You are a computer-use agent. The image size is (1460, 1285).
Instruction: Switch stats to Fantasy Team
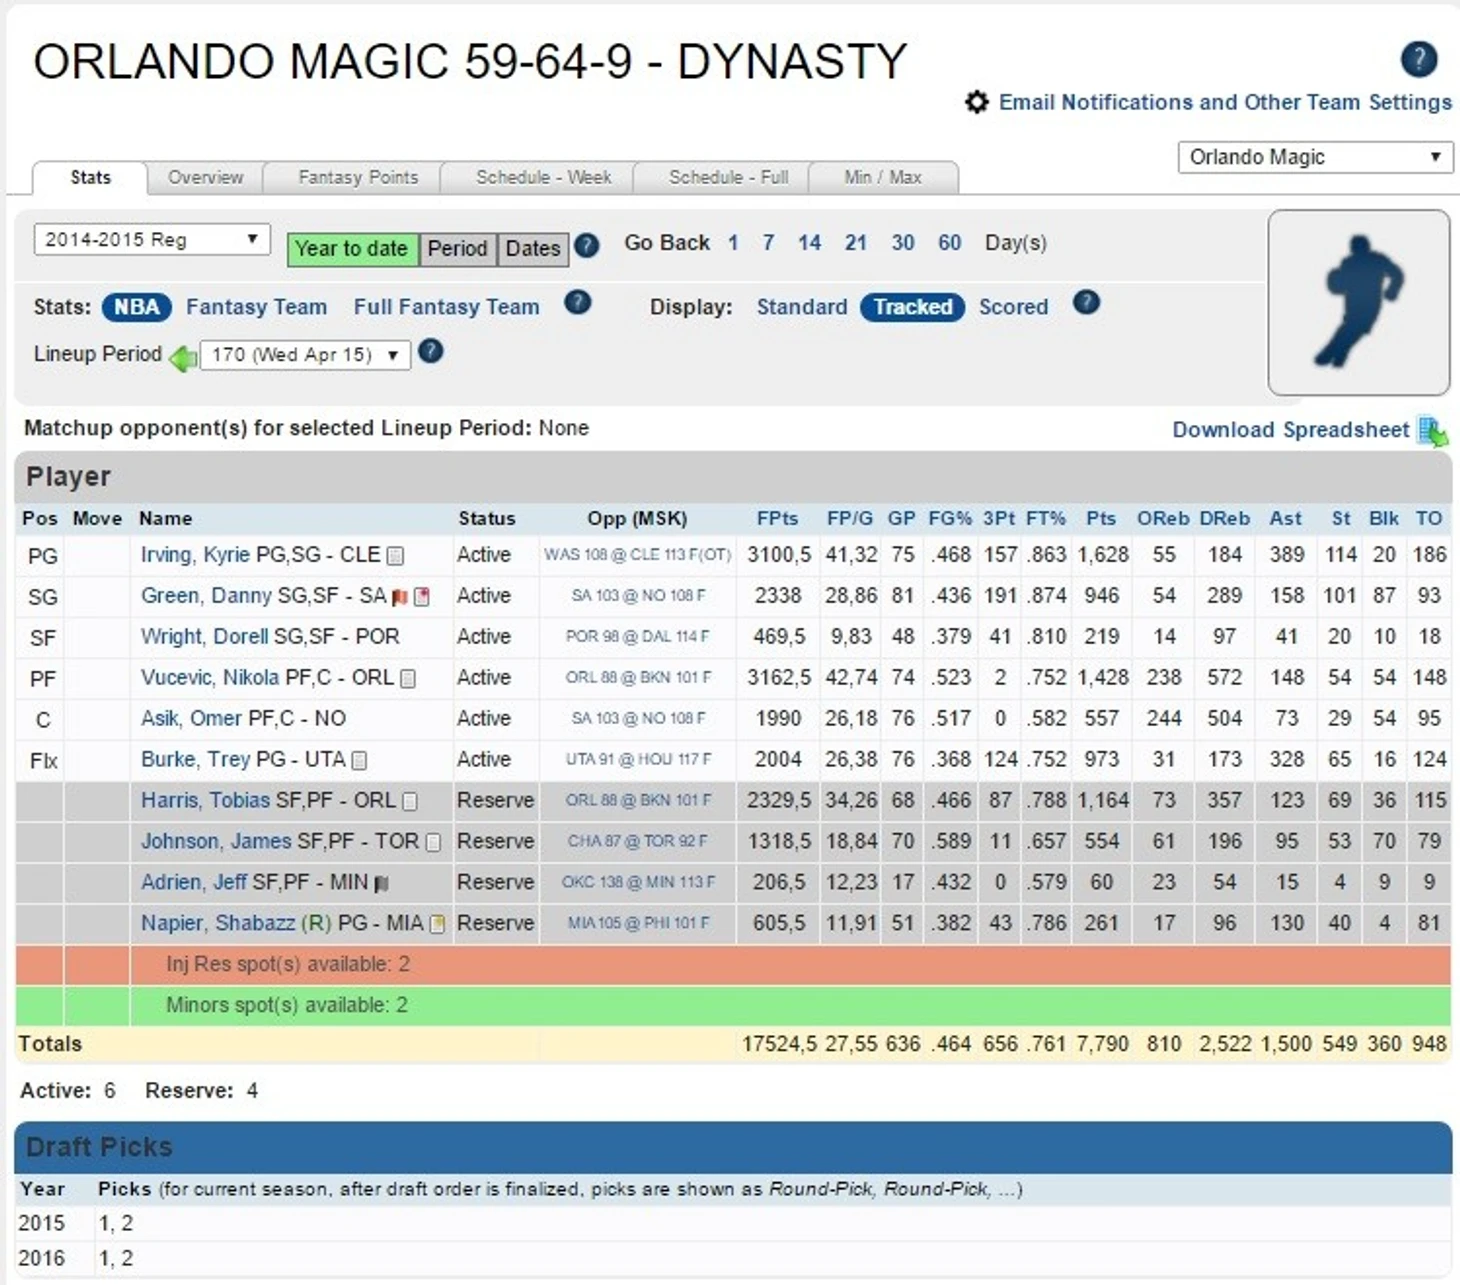[256, 307]
